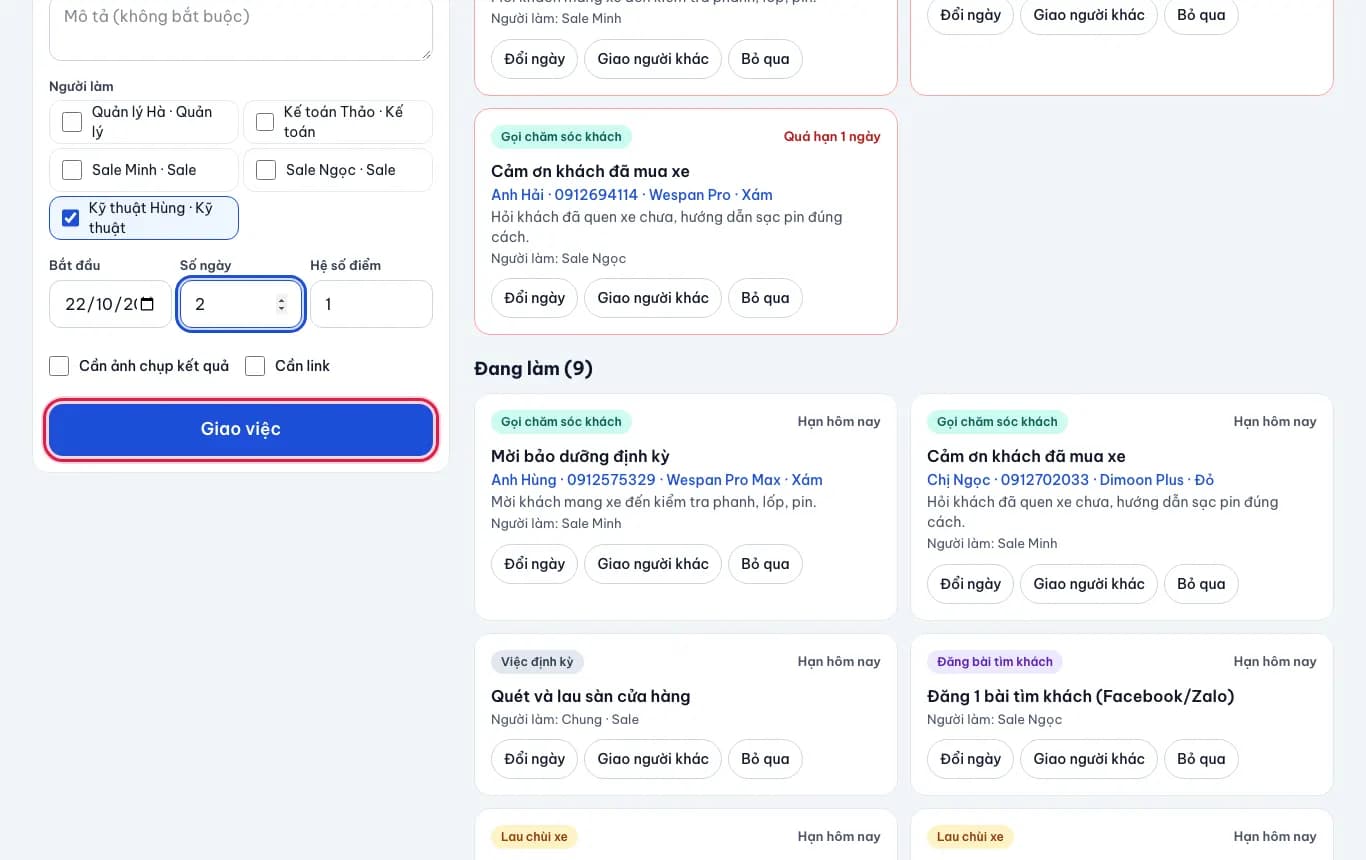This screenshot has height=860, width=1366.
Task: Click Giao người khác on Chị Ngọc's card
Action: 1089,584
